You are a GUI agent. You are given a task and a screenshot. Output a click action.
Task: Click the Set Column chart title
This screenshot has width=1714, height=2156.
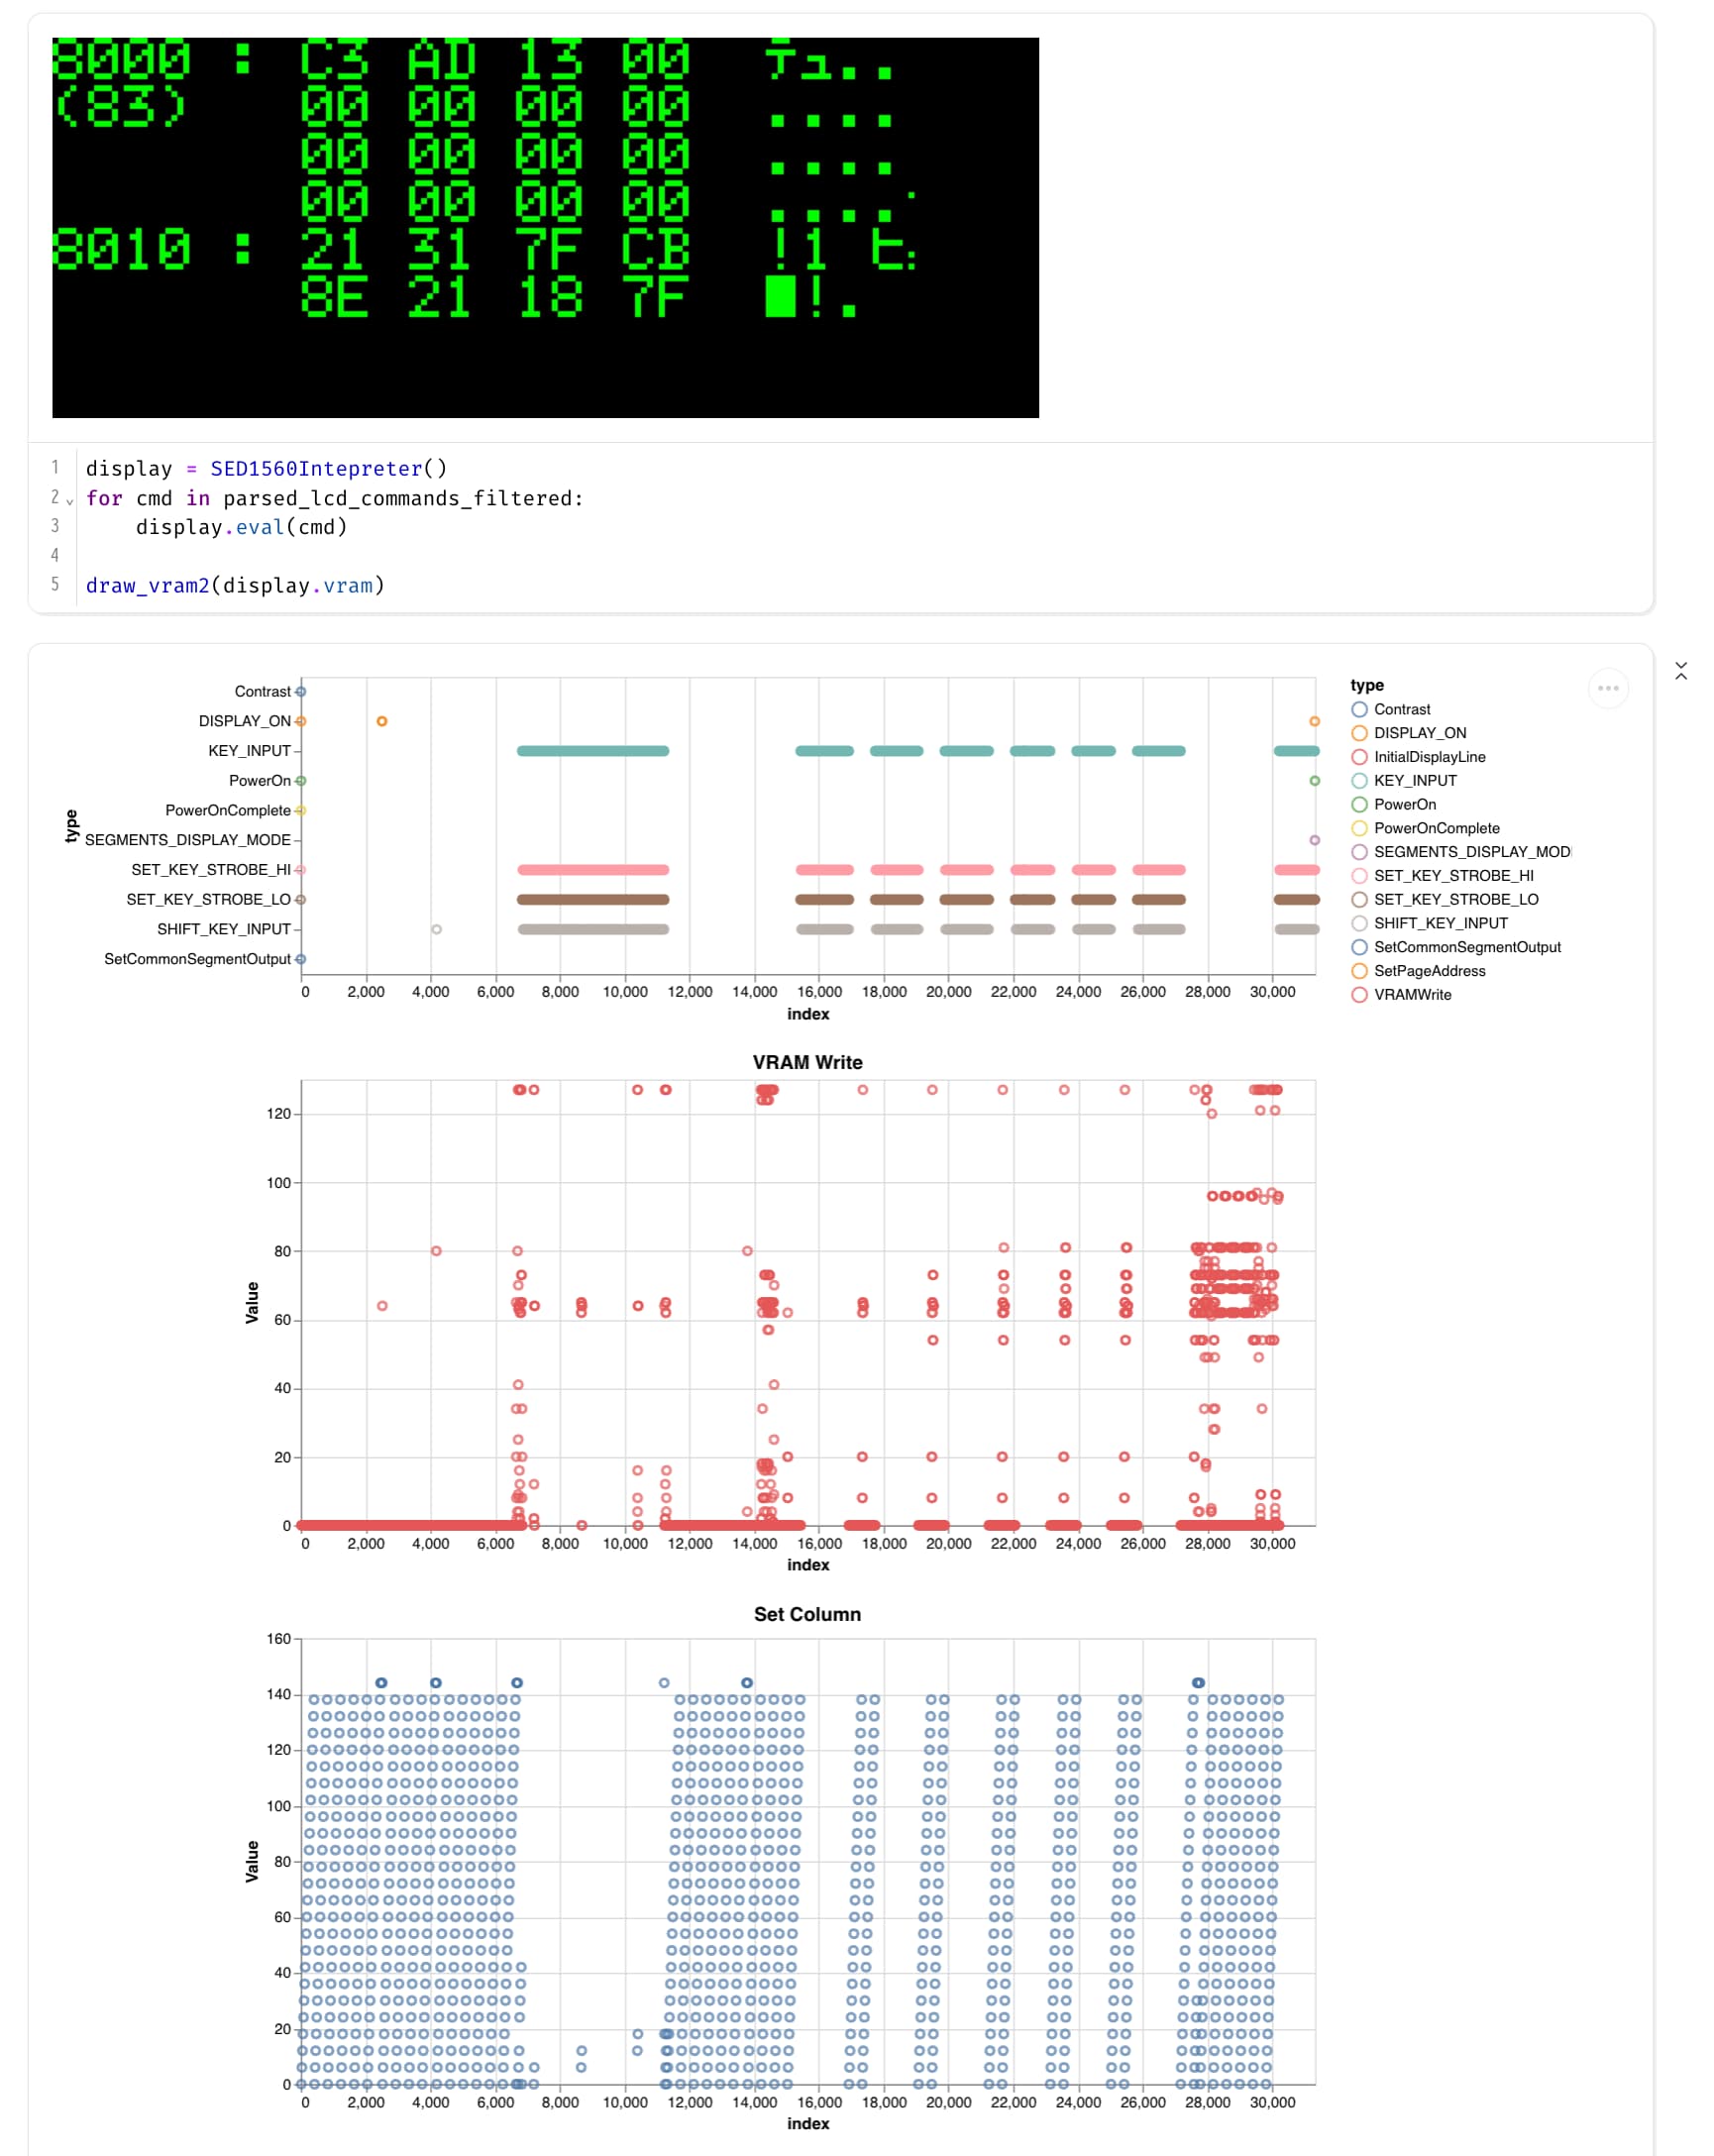tap(807, 1614)
